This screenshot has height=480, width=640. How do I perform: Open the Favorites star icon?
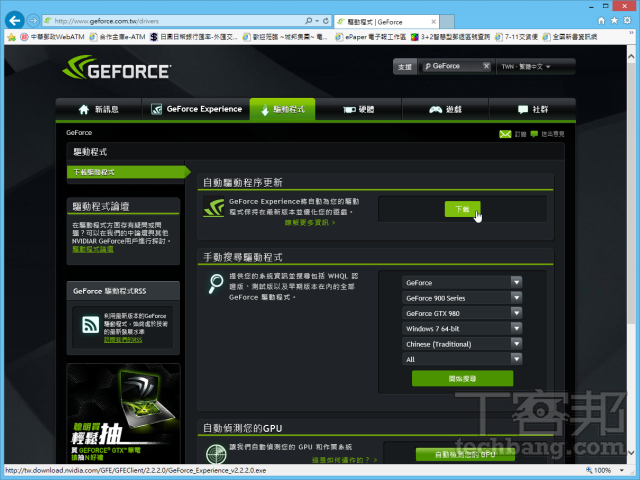tap(614, 20)
